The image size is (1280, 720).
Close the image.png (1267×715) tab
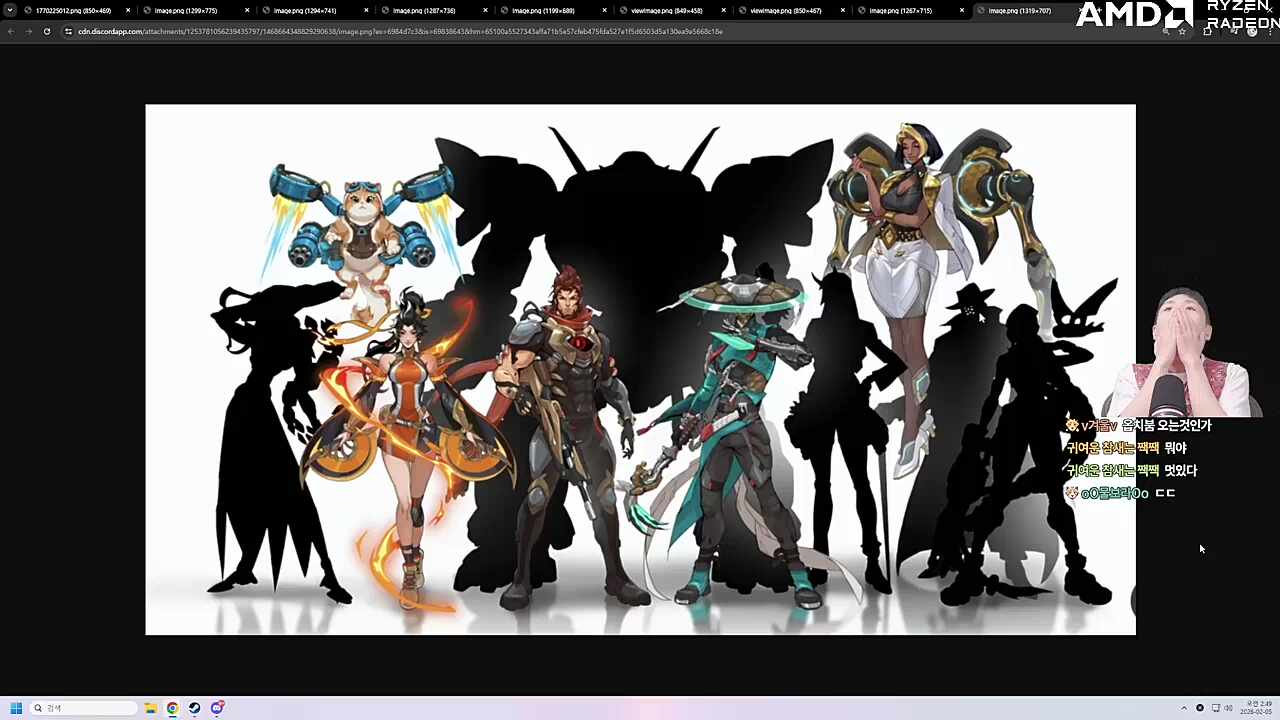(962, 10)
